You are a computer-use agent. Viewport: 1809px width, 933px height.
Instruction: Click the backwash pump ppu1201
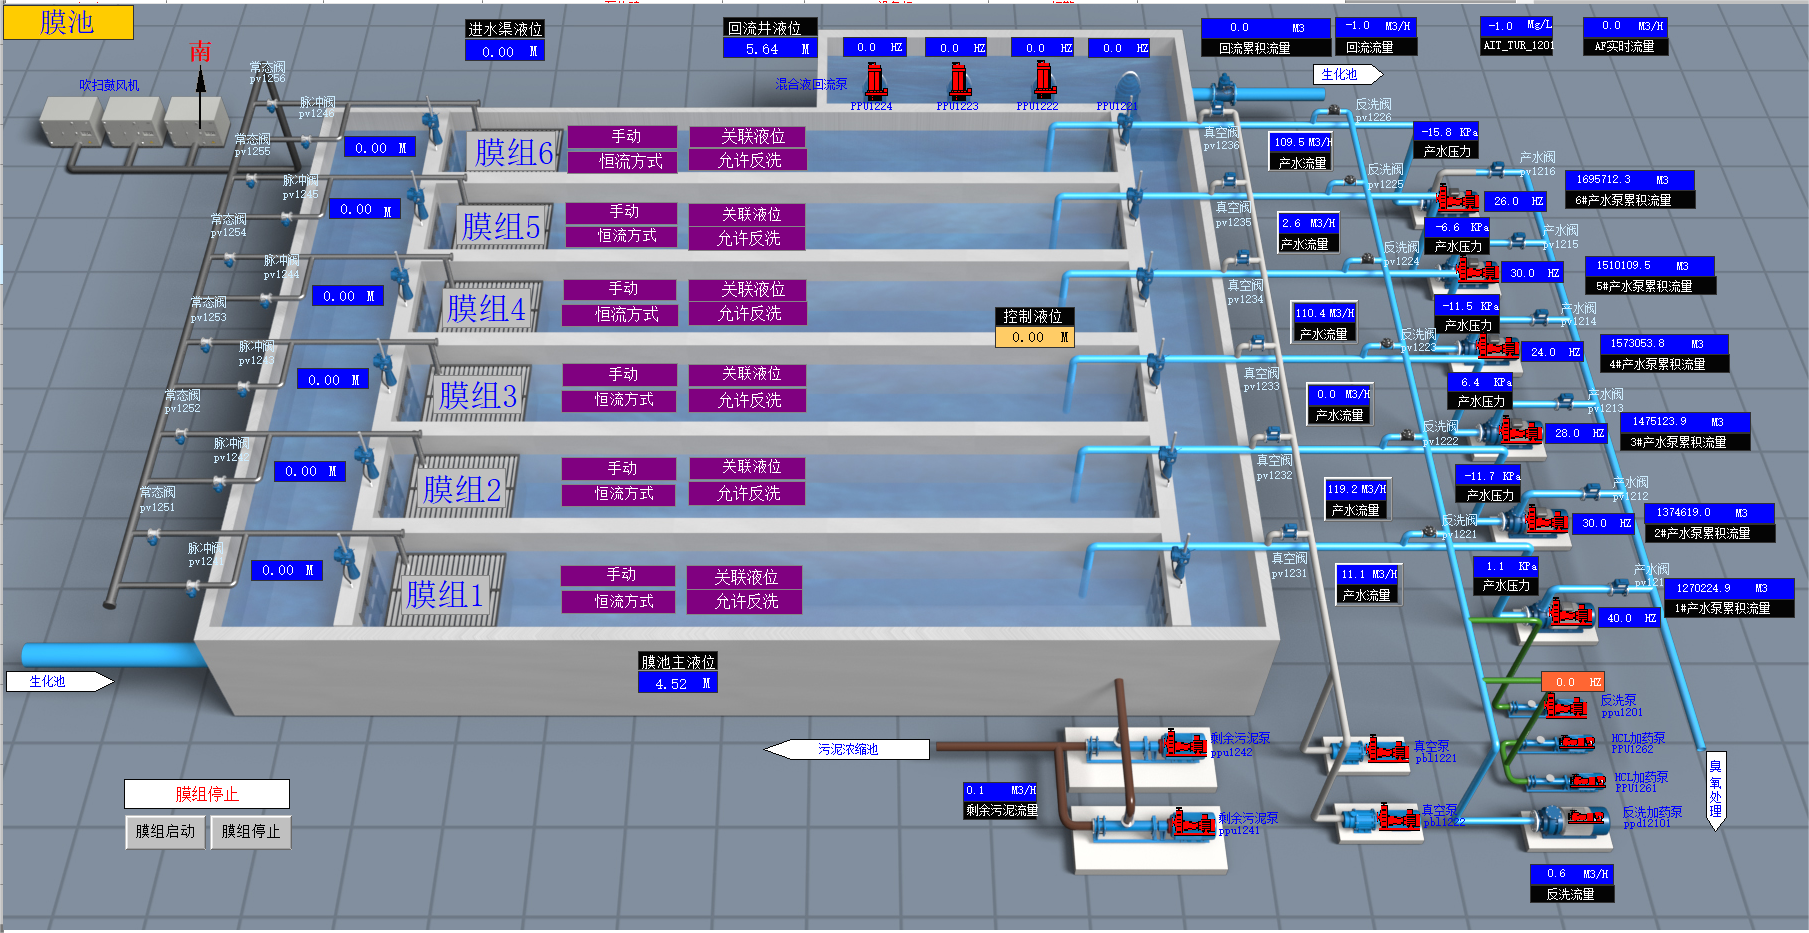click(x=1563, y=708)
